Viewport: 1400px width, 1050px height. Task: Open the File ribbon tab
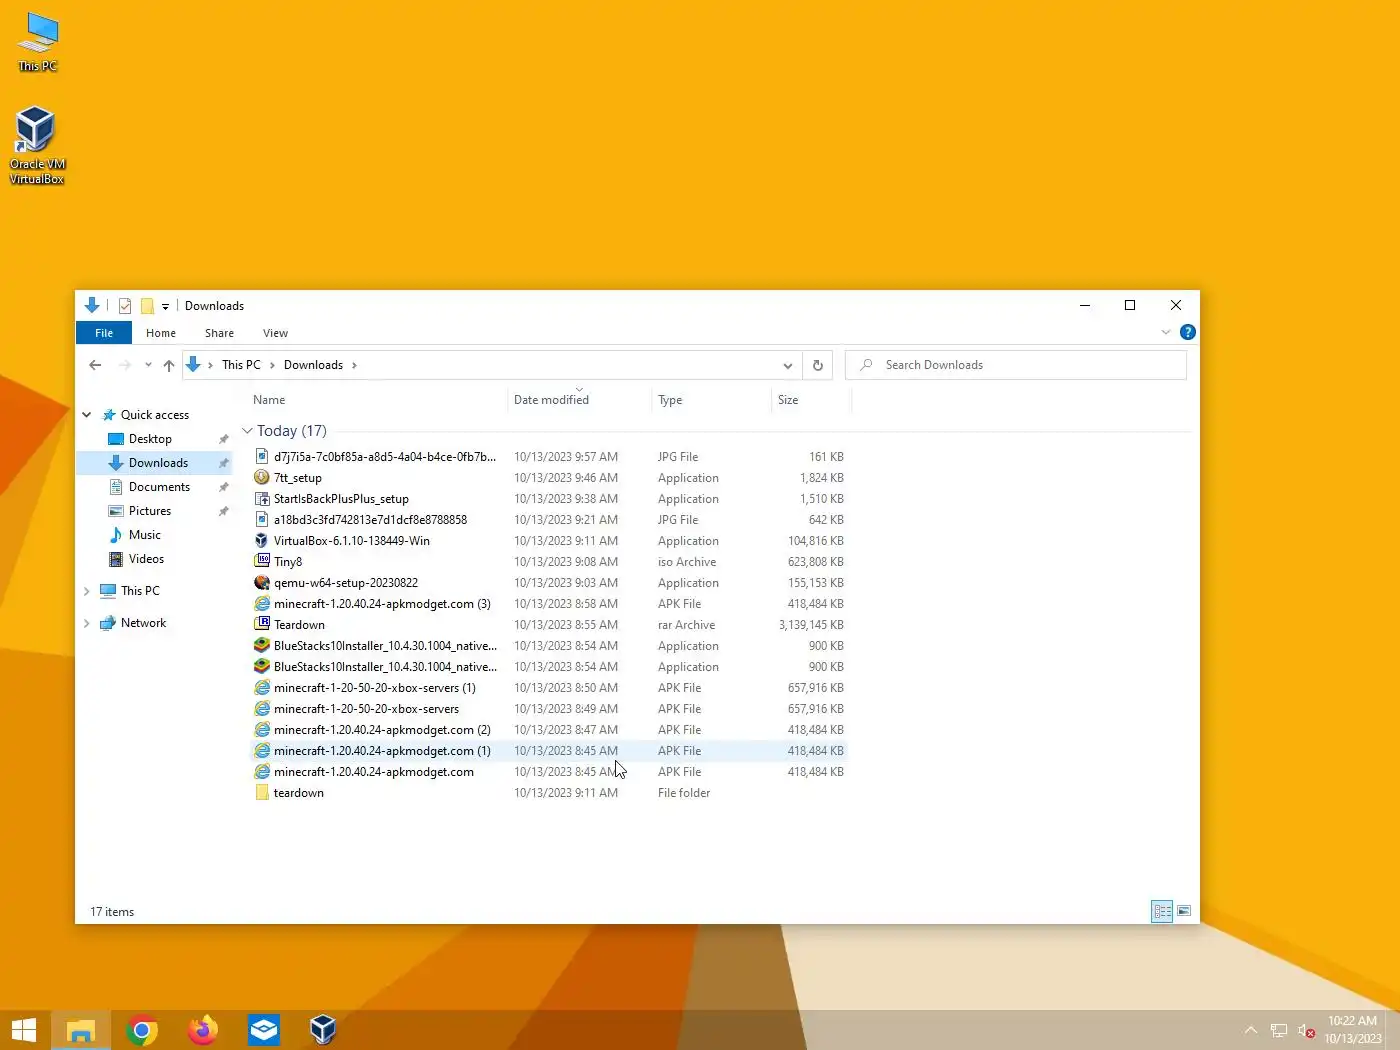click(104, 333)
